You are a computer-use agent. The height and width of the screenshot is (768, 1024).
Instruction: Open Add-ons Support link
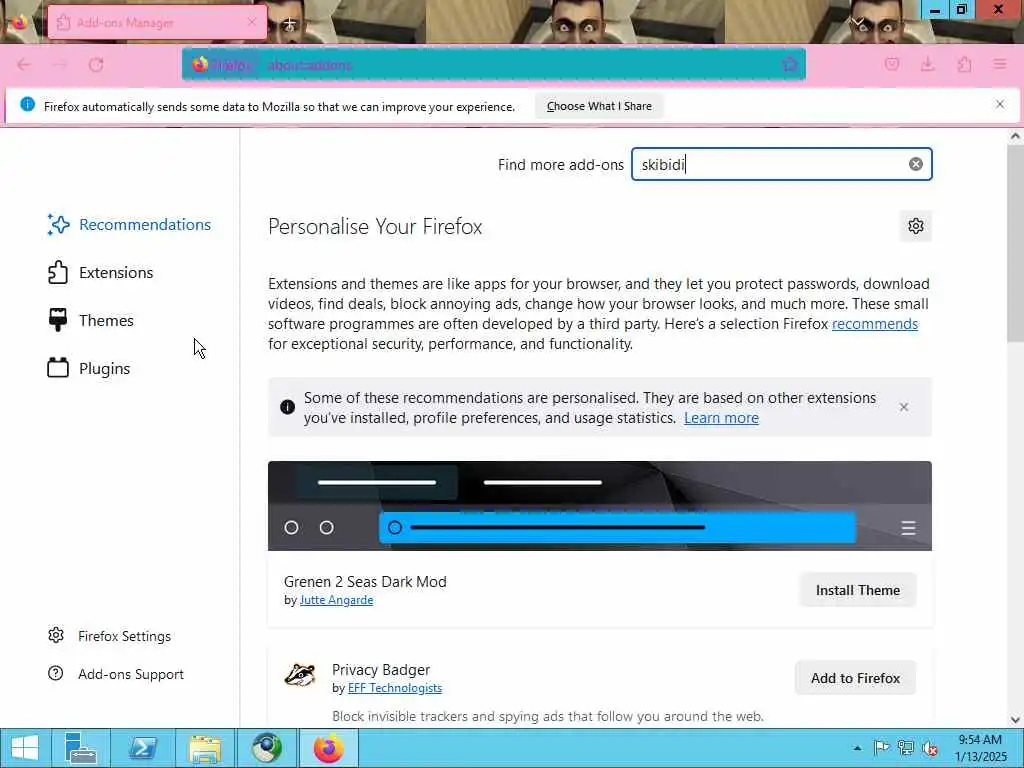pyautogui.click(x=116, y=674)
